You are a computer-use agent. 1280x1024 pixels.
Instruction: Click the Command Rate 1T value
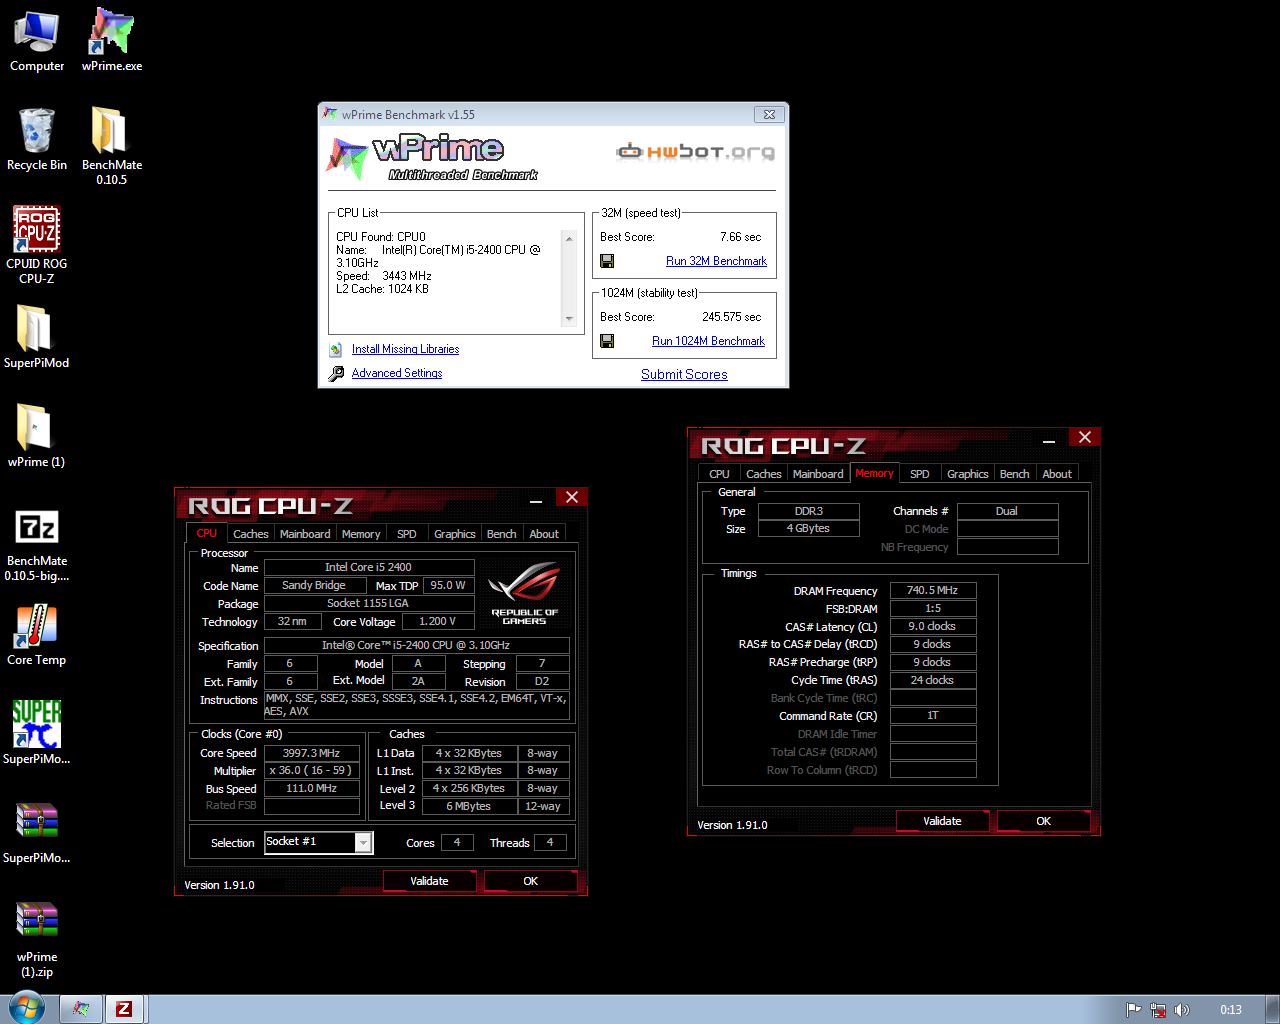point(932,716)
